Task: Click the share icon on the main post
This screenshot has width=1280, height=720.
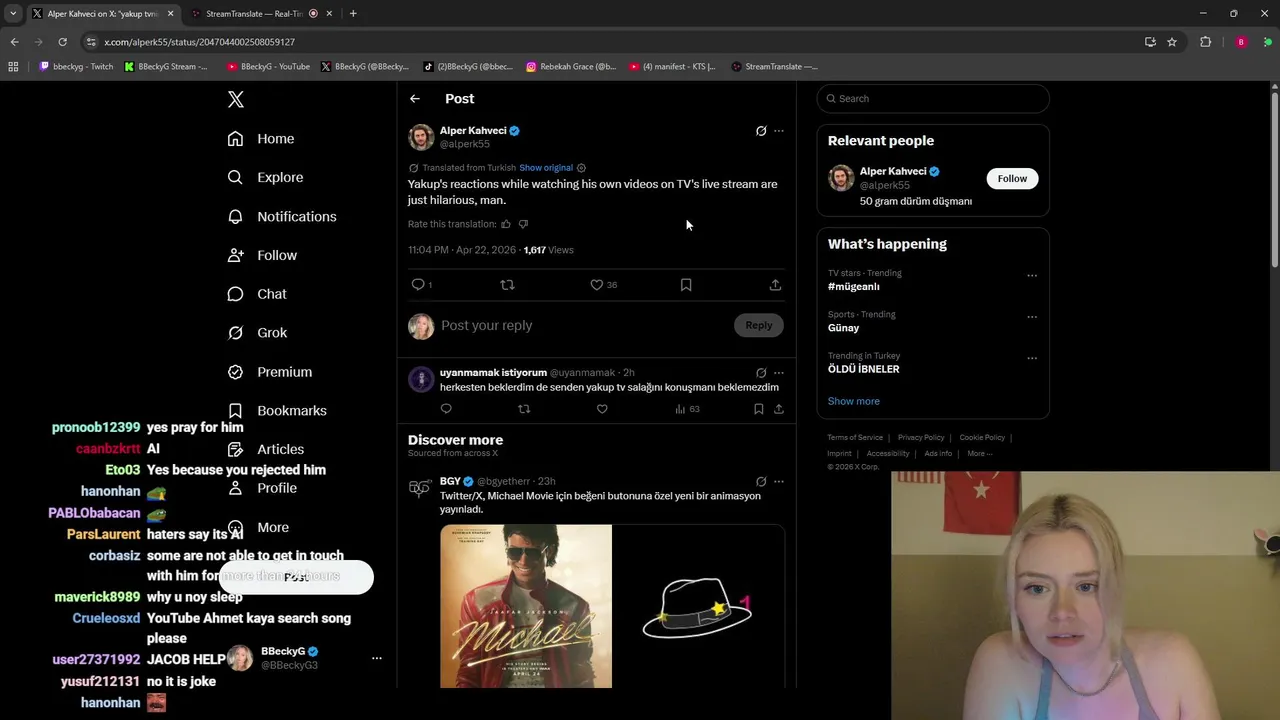Action: pos(775,285)
